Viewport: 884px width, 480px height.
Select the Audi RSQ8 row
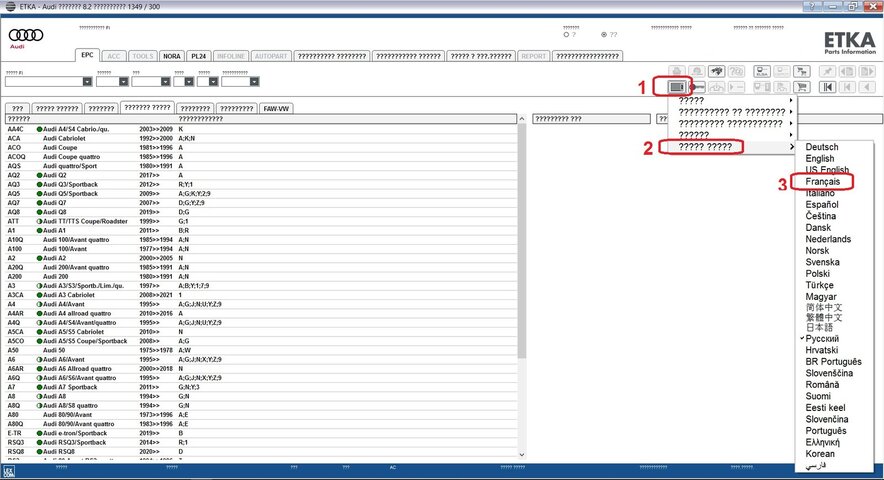click(x=261, y=451)
